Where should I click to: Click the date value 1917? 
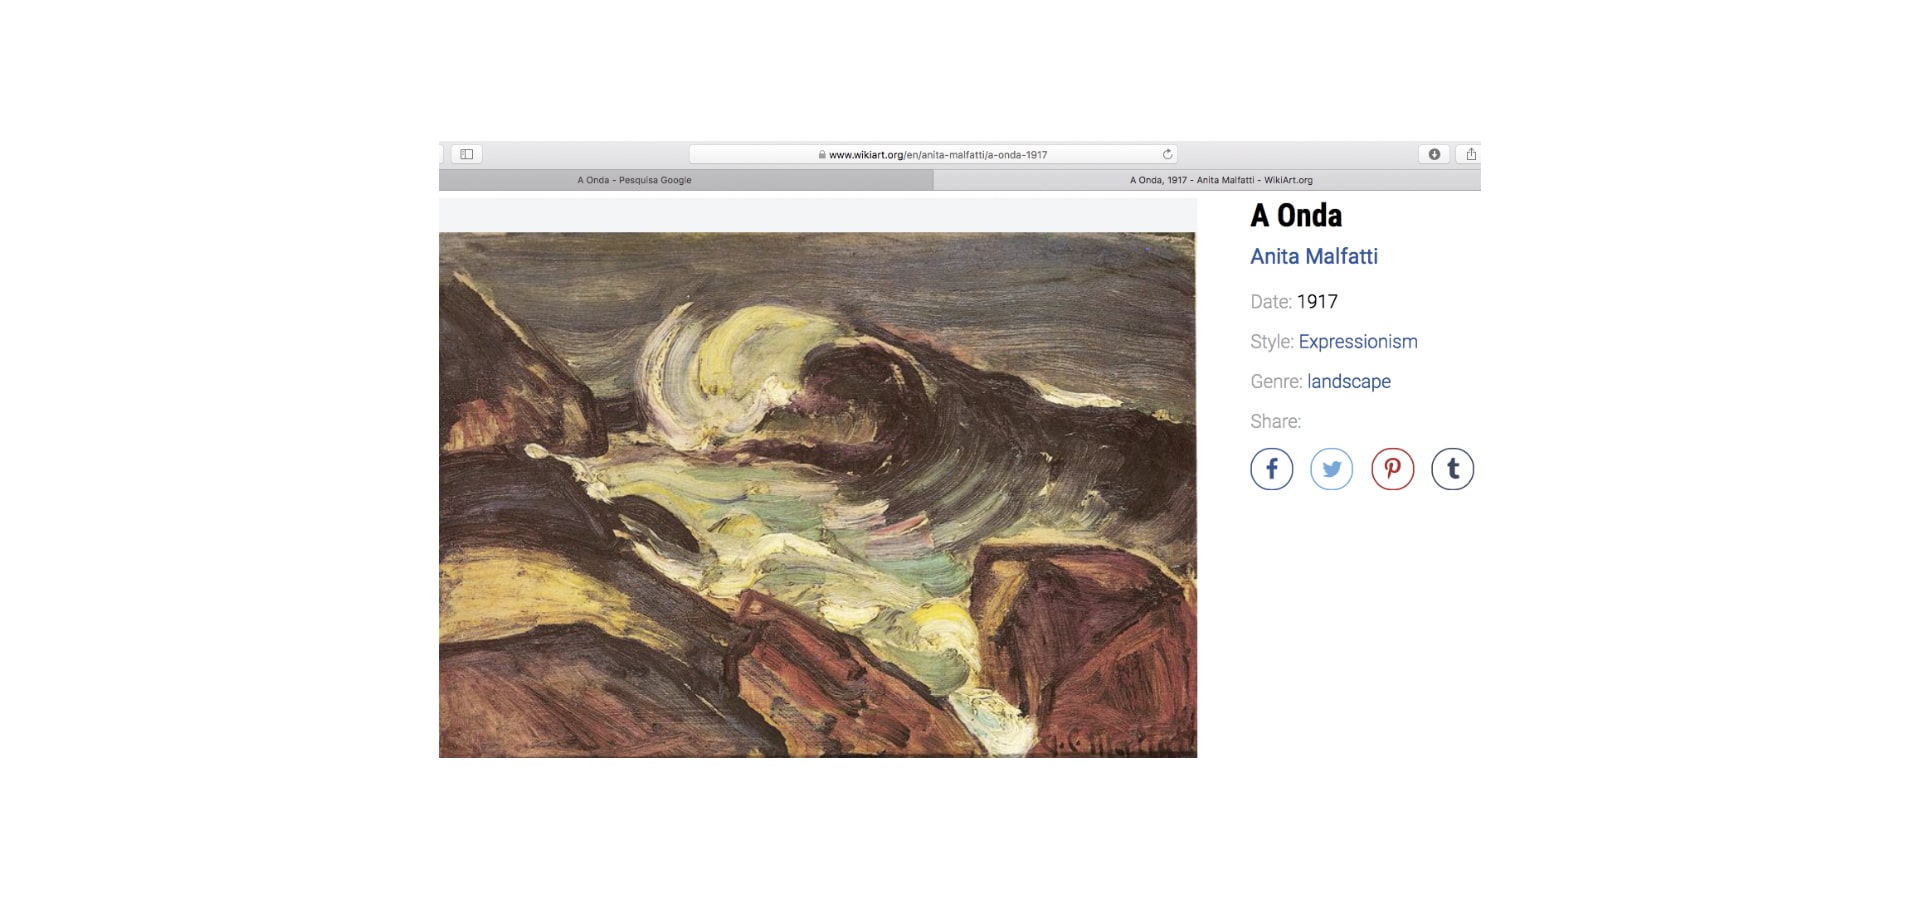tap(1317, 302)
